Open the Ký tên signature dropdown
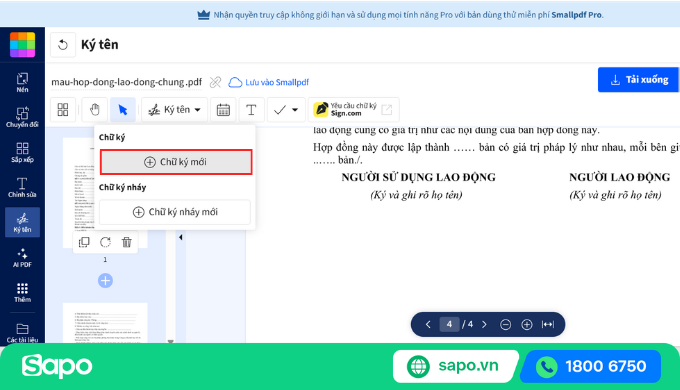This screenshot has height=390, width=680. pos(174,110)
